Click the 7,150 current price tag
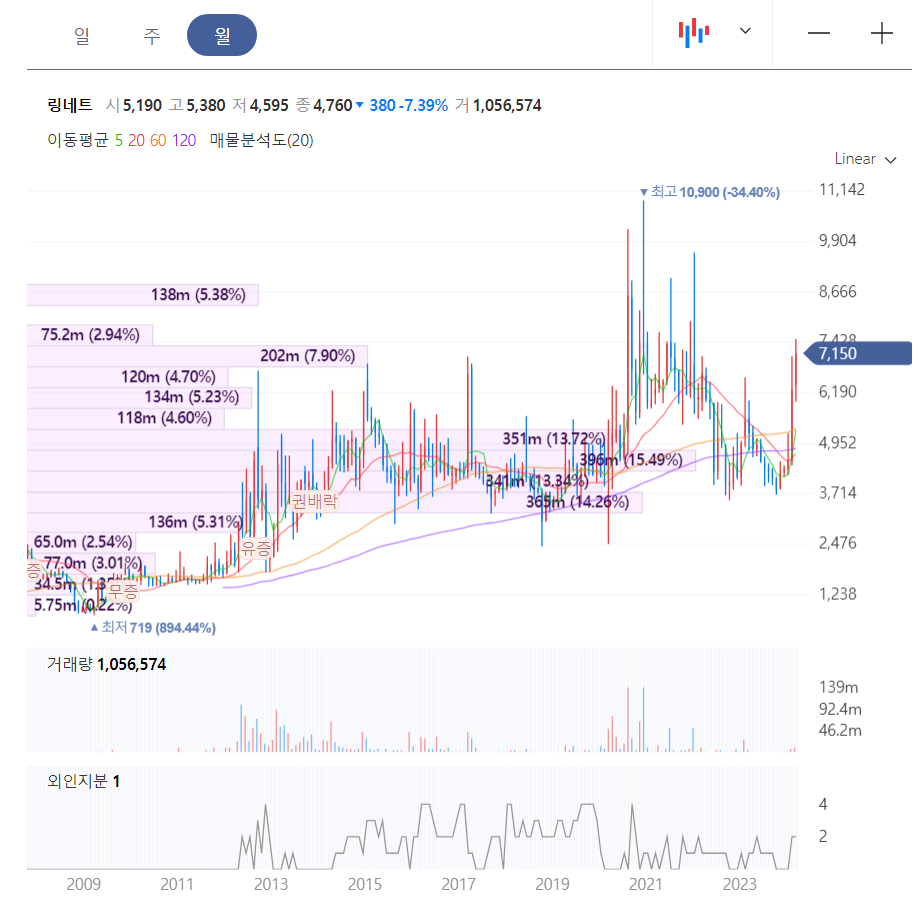Screen dimensions: 918x917 pyautogui.click(x=858, y=354)
